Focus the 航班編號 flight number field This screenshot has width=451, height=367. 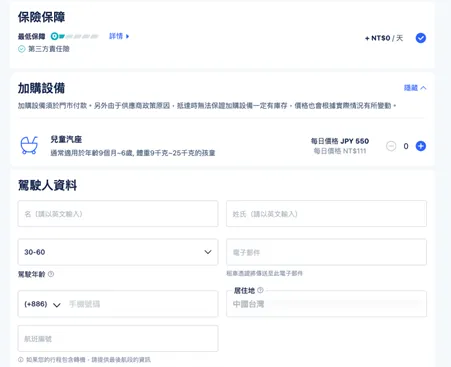pyautogui.click(x=118, y=339)
